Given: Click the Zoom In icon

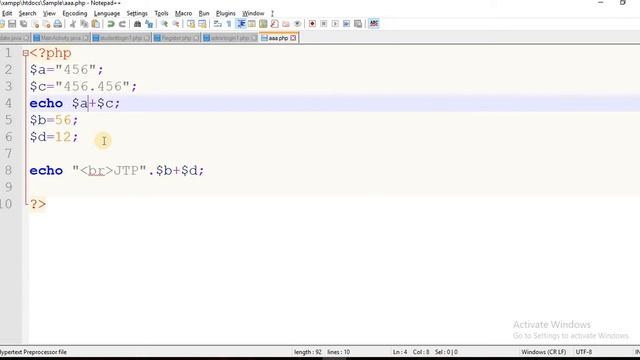Looking at the screenshot, I should (164, 24).
